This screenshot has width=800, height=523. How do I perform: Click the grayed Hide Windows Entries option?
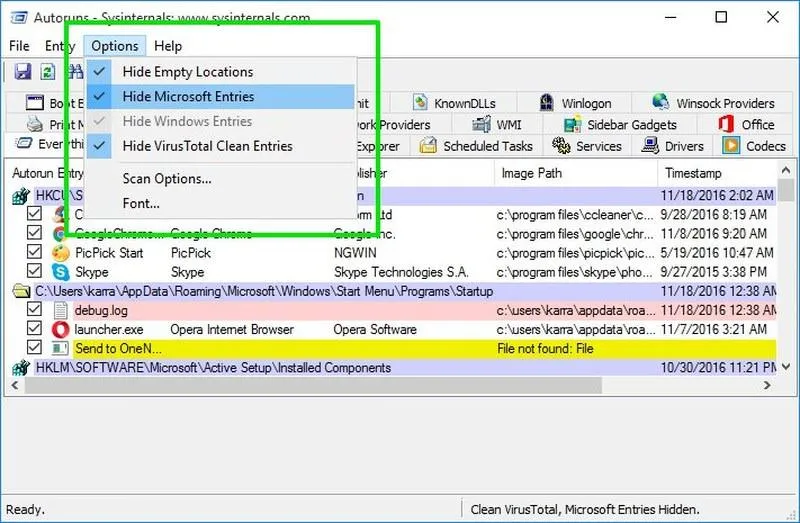click(220, 121)
